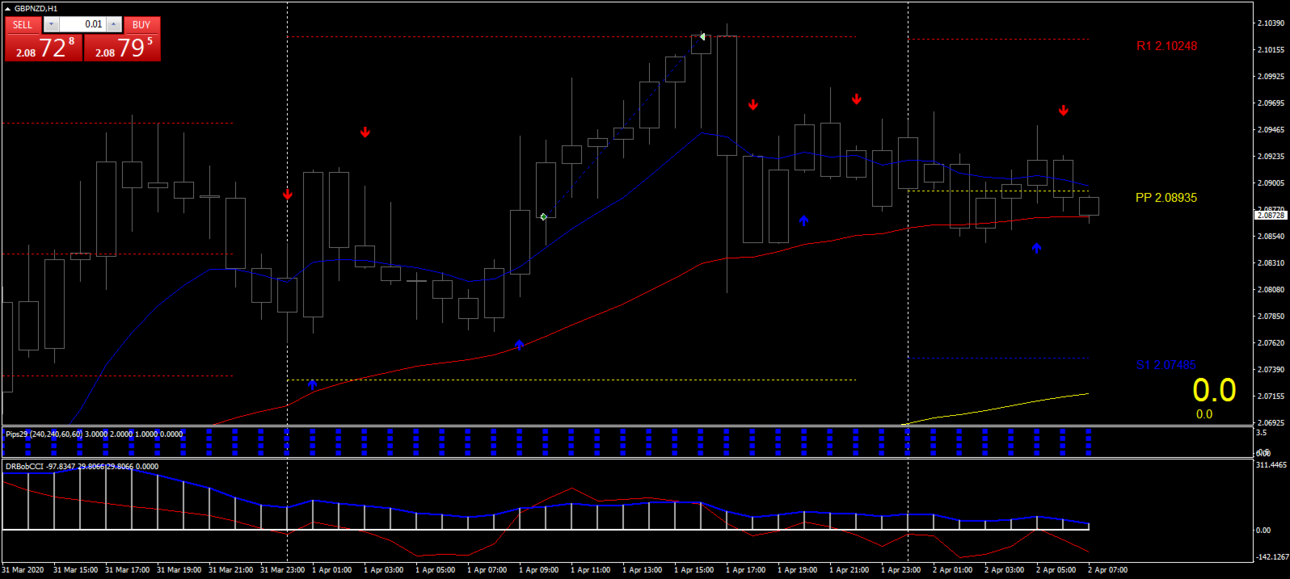The height and width of the screenshot is (579, 1290).
Task: Focus the 0.01 volume input field
Action: pos(83,24)
